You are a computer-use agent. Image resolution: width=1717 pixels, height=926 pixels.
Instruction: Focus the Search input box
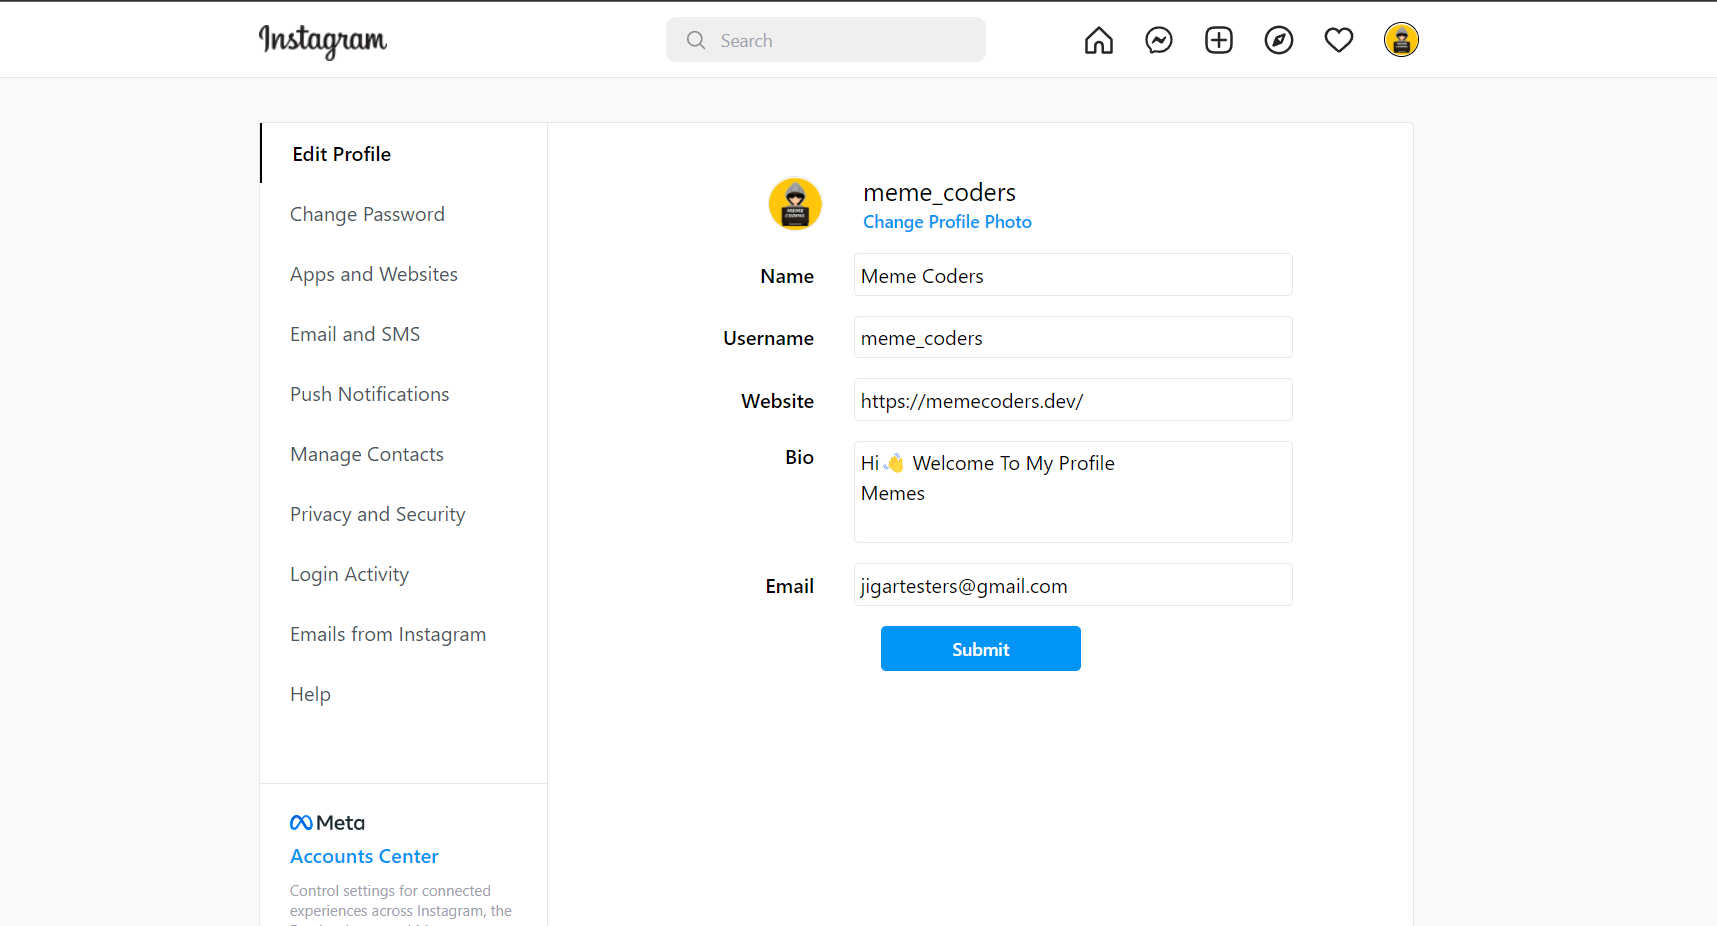(826, 40)
